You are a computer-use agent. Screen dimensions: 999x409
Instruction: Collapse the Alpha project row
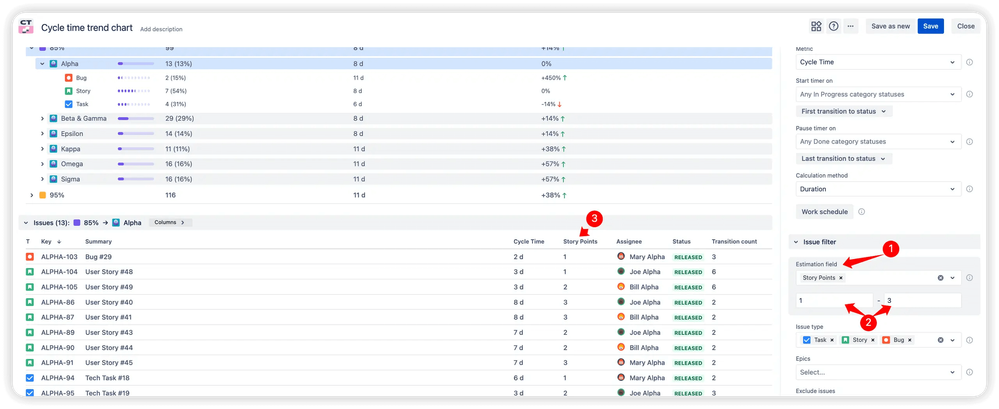[42, 63]
